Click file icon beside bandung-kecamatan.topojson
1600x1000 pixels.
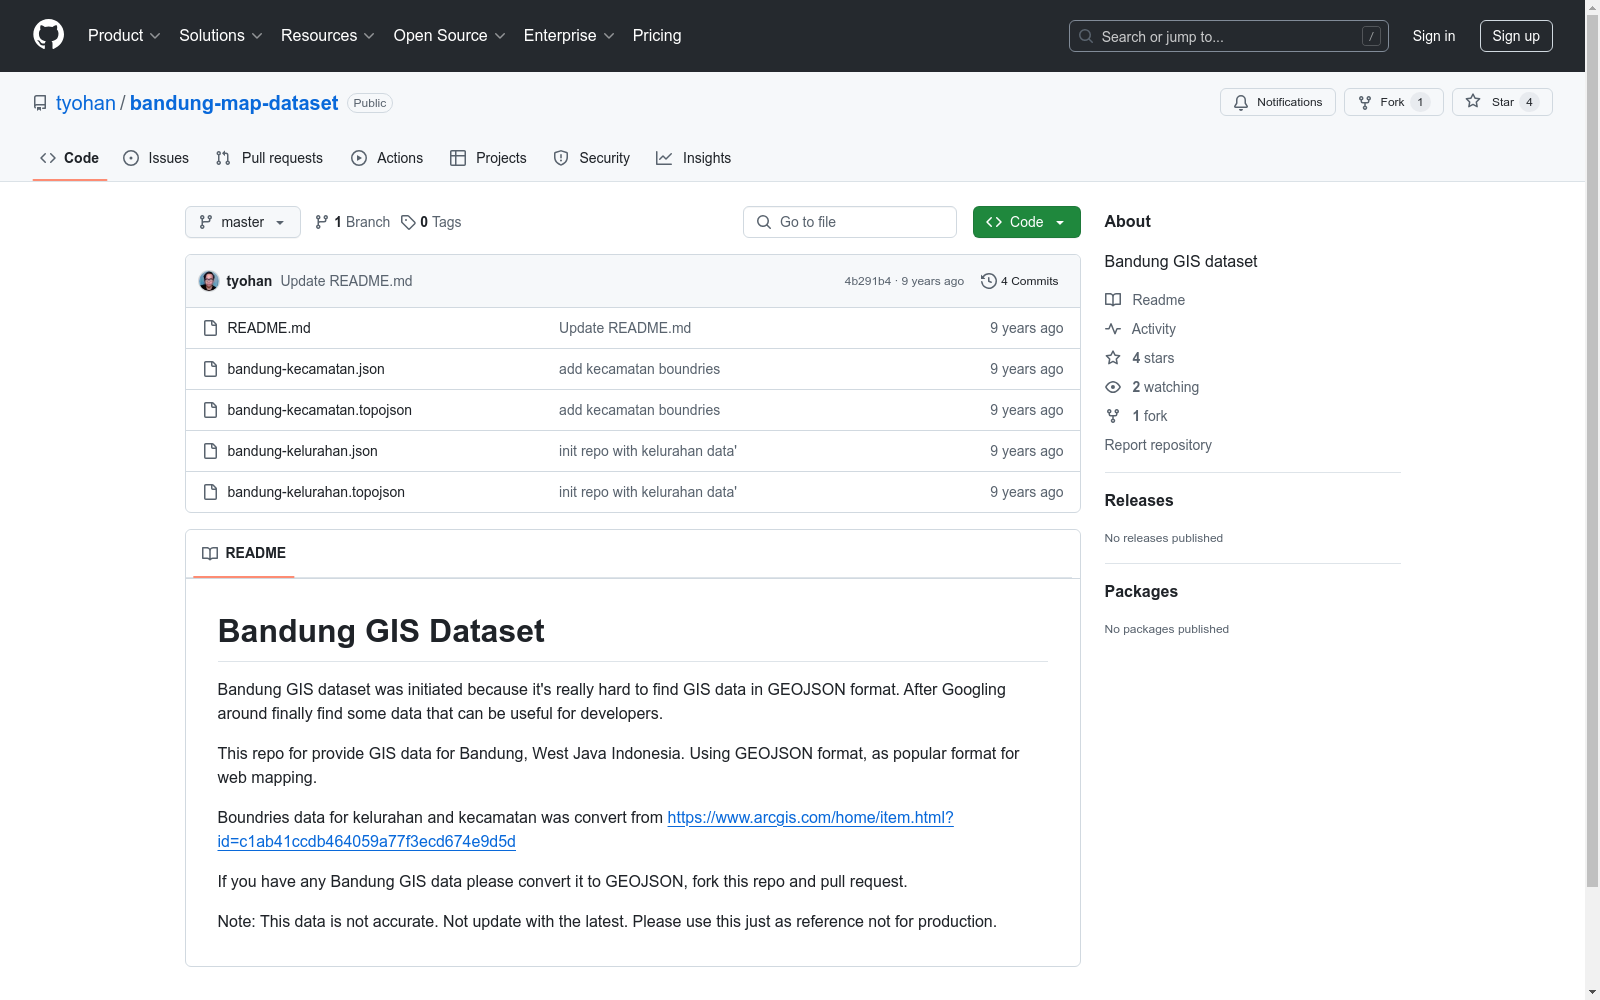pos(210,410)
